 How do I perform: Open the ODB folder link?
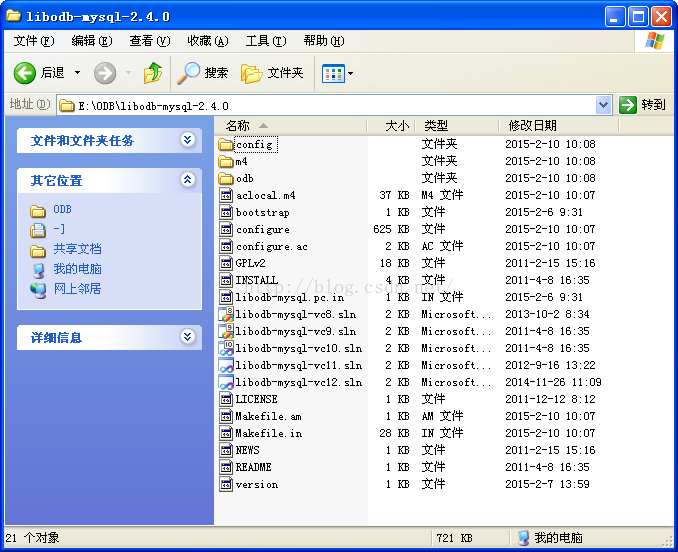(x=62, y=210)
